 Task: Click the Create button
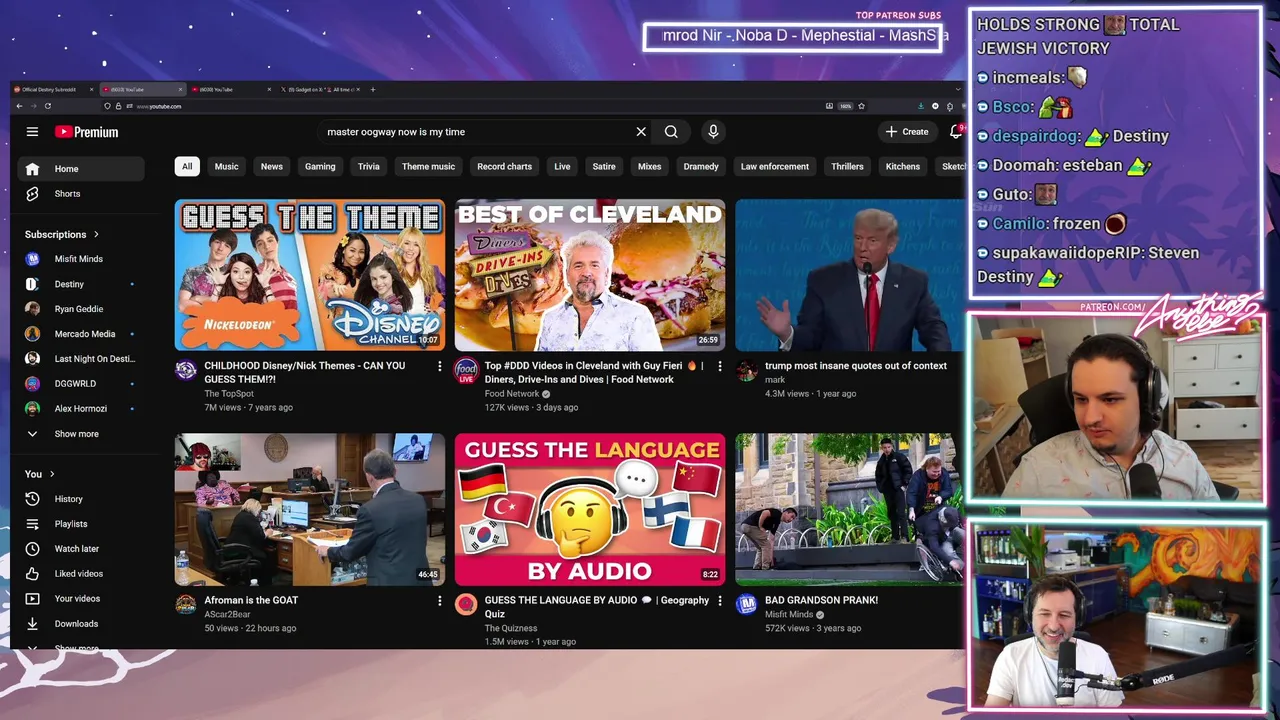point(907,132)
